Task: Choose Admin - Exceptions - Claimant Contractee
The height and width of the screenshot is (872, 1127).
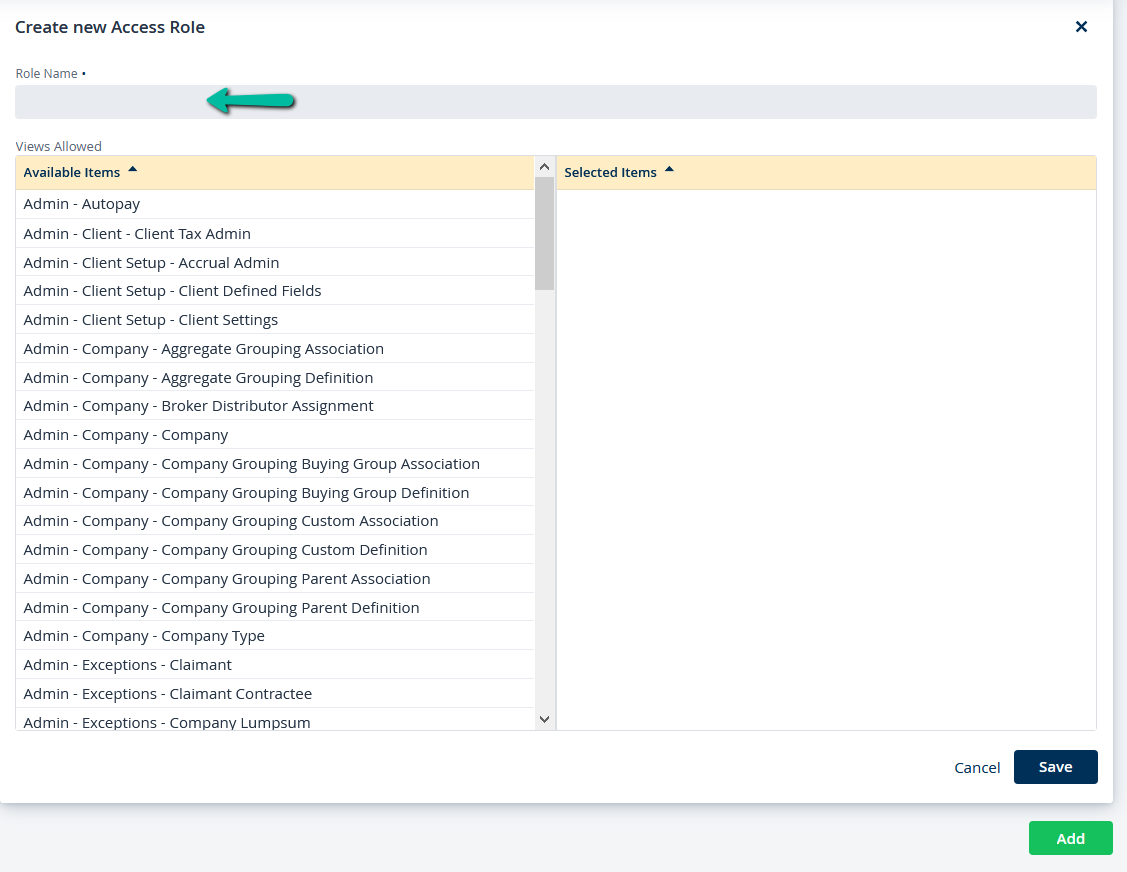Action: tap(167, 694)
